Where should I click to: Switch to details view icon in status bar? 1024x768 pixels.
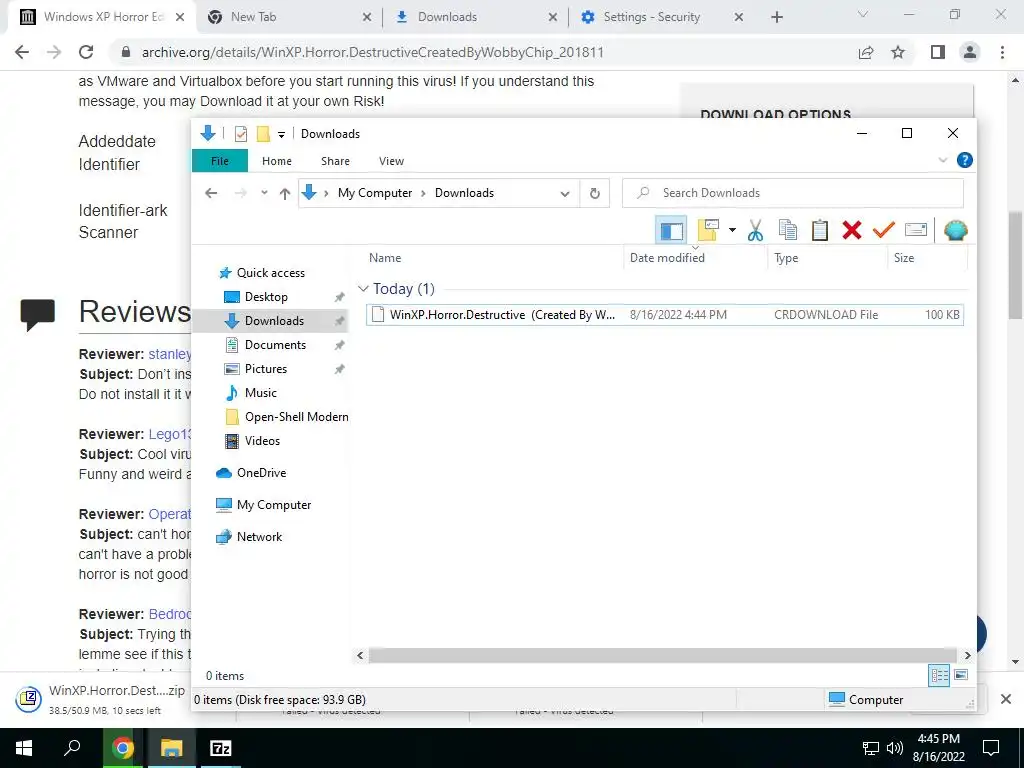[x=939, y=675]
